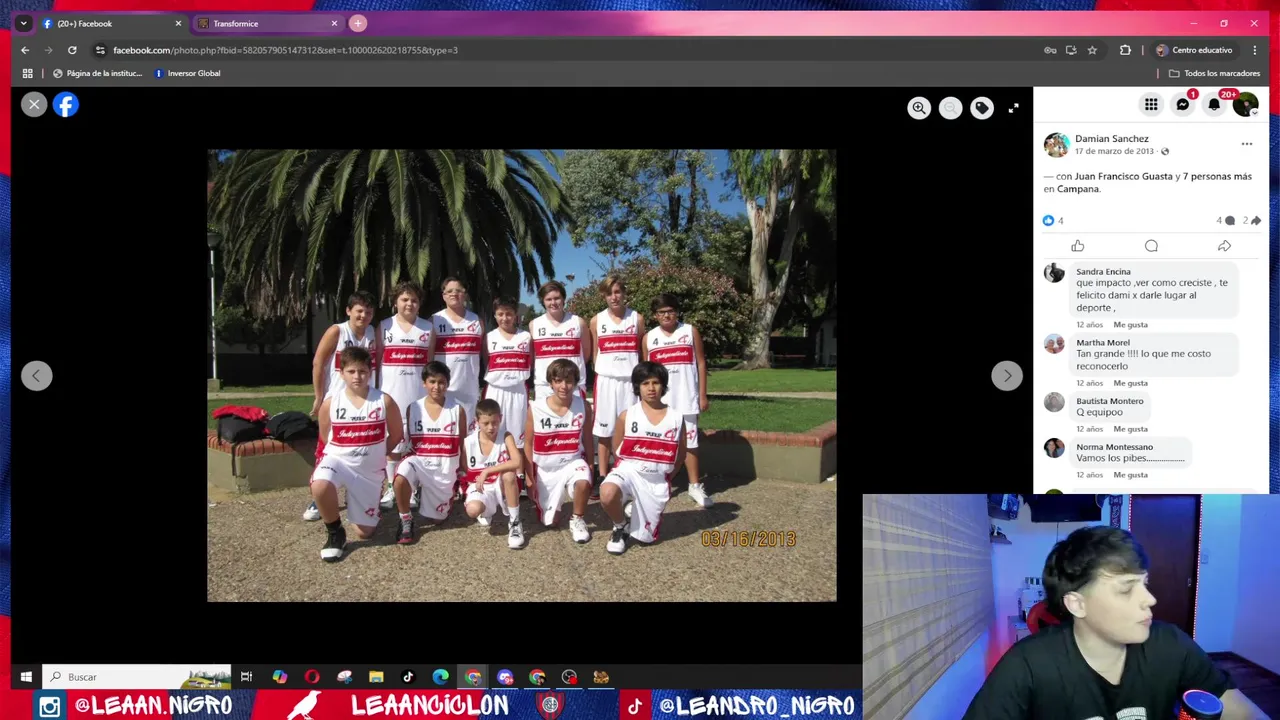Open the Windows Start menu

[x=26, y=677]
